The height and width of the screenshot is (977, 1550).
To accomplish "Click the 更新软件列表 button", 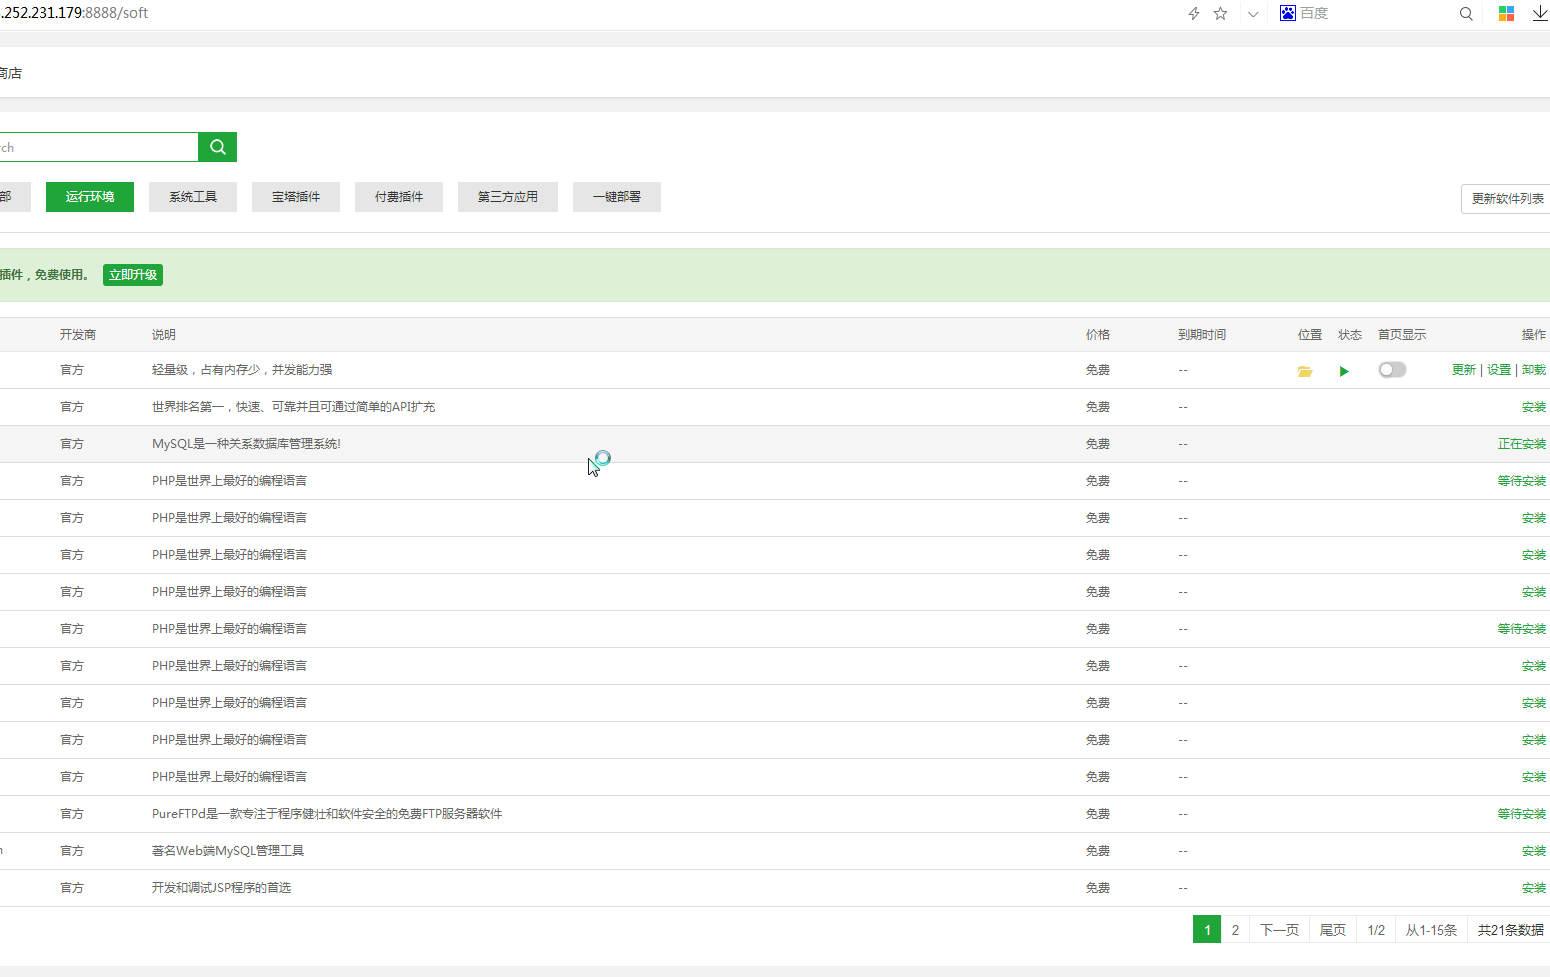I will pos(1506,199).
